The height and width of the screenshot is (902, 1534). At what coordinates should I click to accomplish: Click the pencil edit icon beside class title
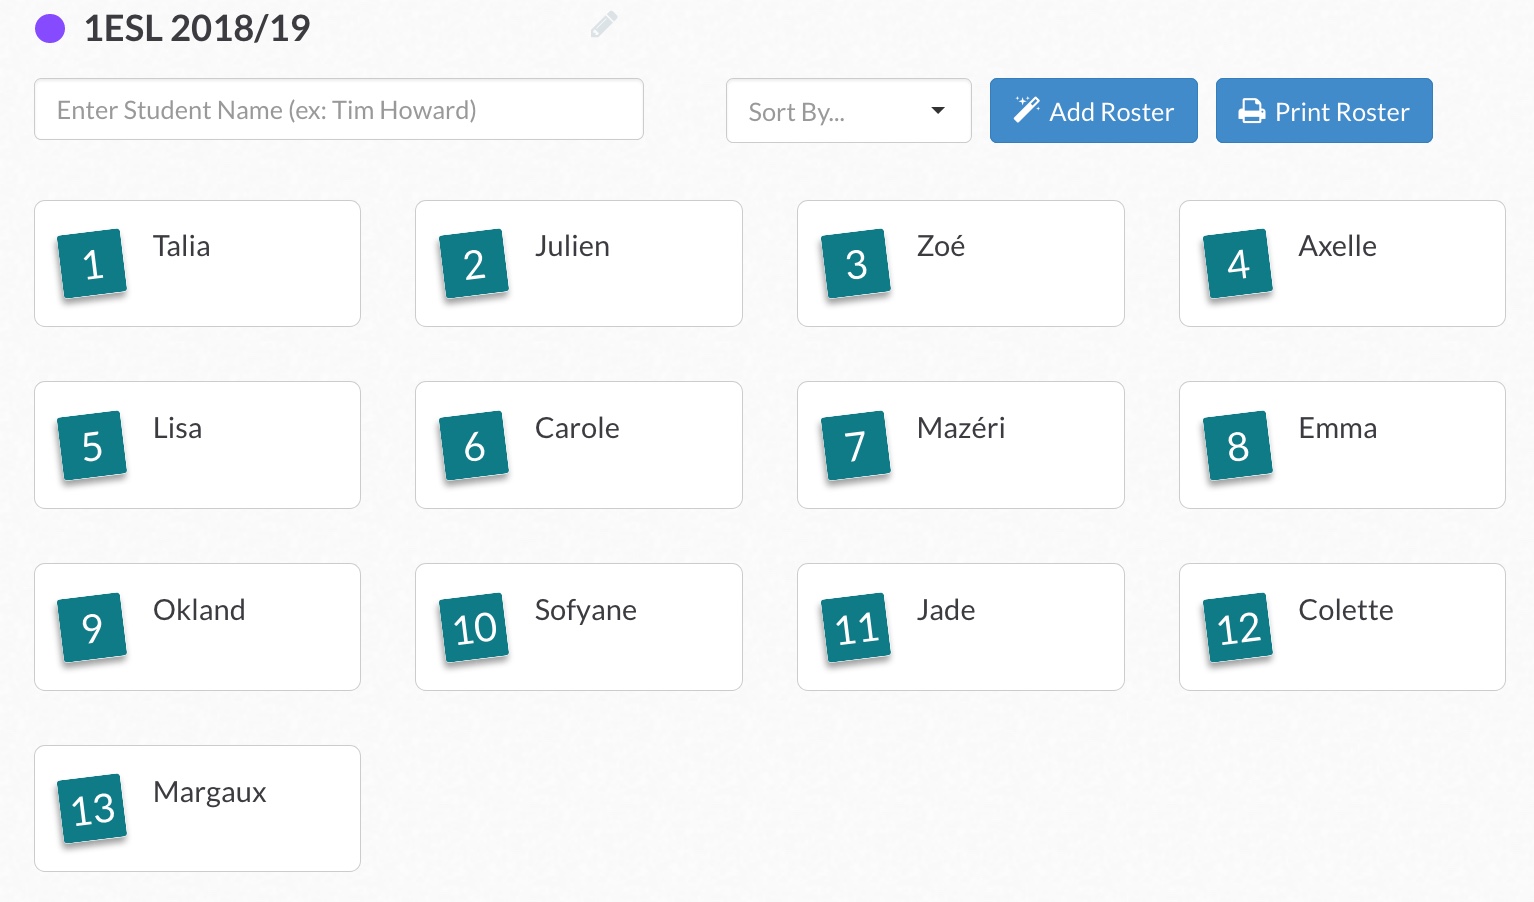coord(604,25)
